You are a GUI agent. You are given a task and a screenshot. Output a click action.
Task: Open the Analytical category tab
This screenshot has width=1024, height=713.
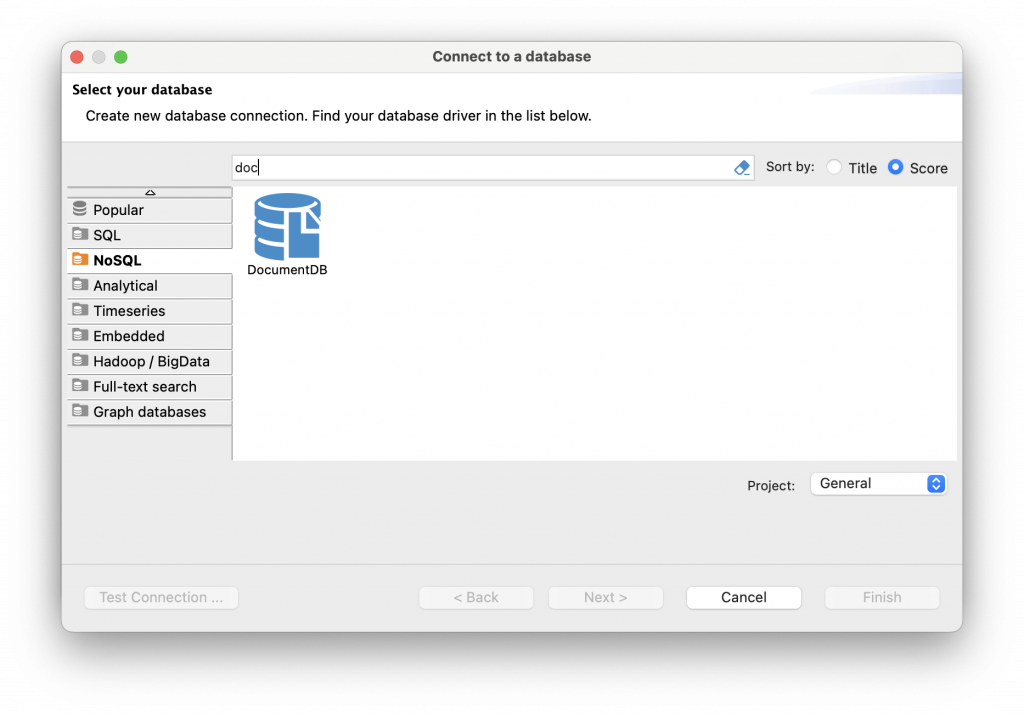[x=150, y=286]
